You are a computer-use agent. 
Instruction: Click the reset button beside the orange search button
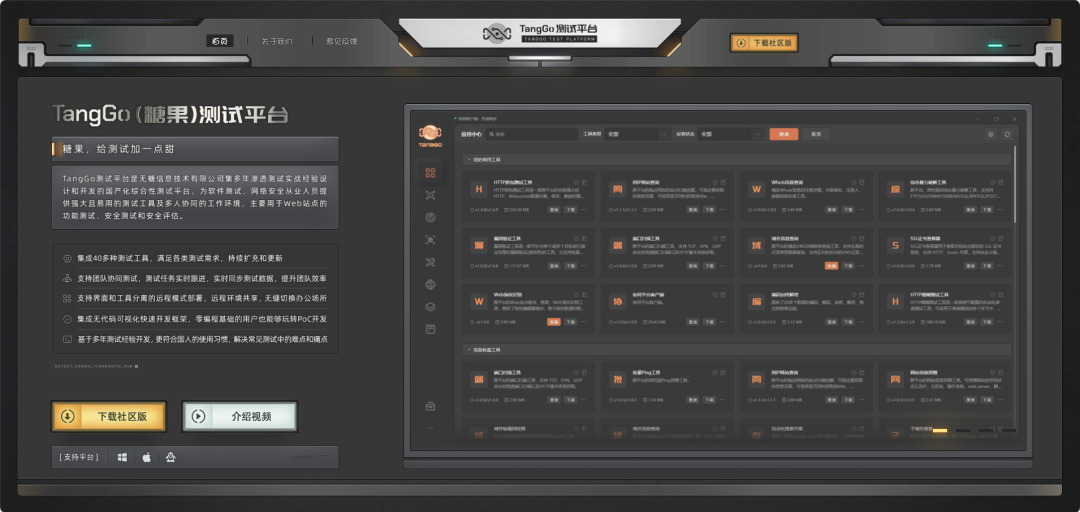pyautogui.click(x=816, y=134)
